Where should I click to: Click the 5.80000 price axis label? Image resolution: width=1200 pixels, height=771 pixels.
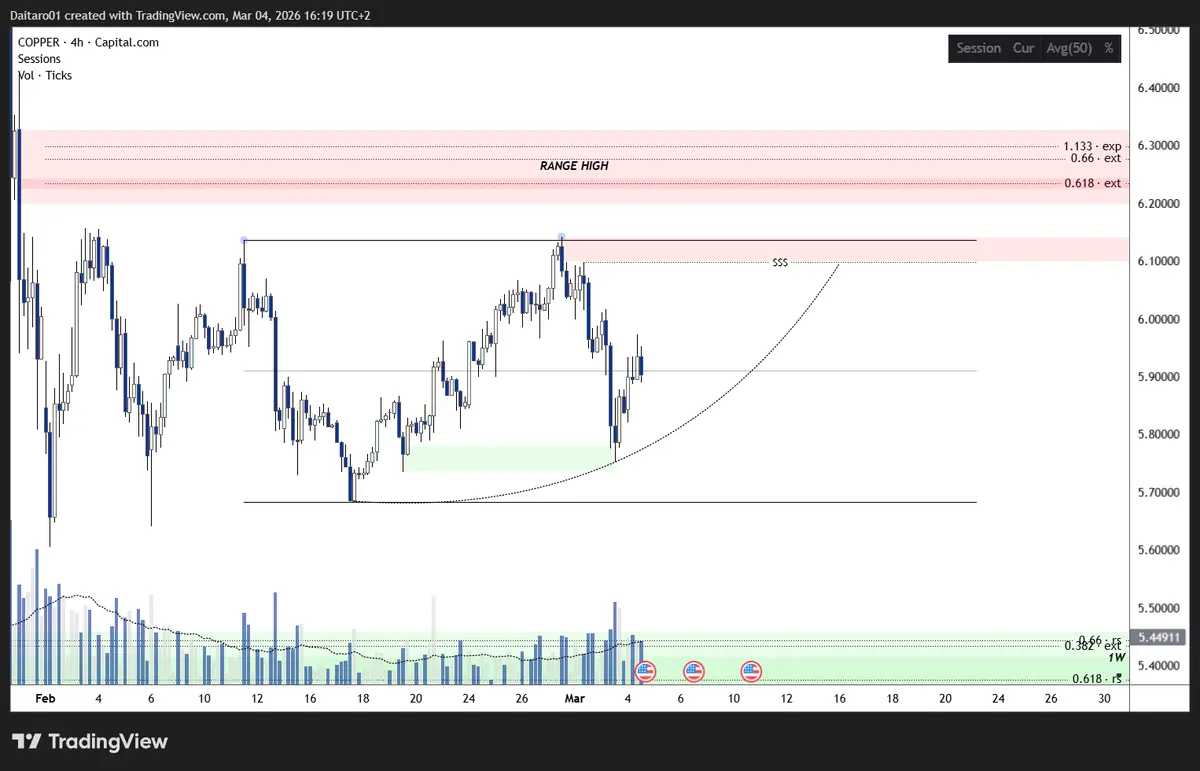pos(1160,435)
